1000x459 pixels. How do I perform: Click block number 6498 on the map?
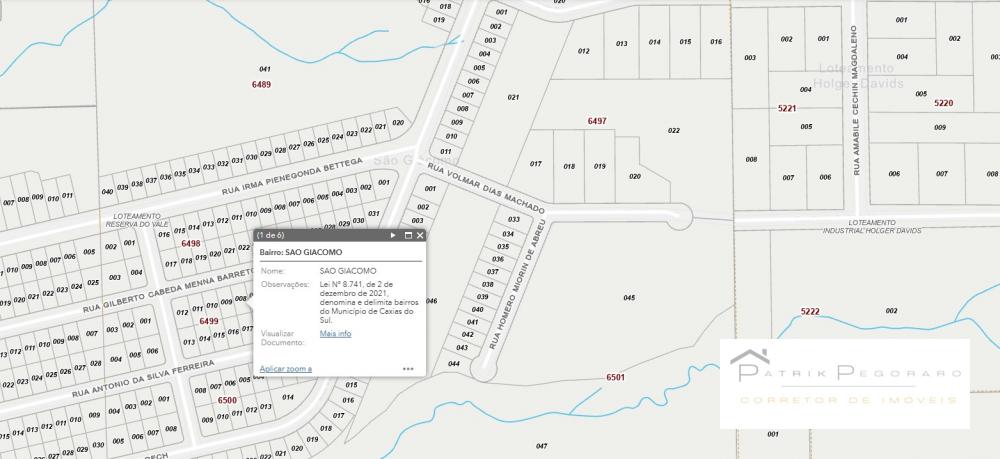pyautogui.click(x=191, y=243)
